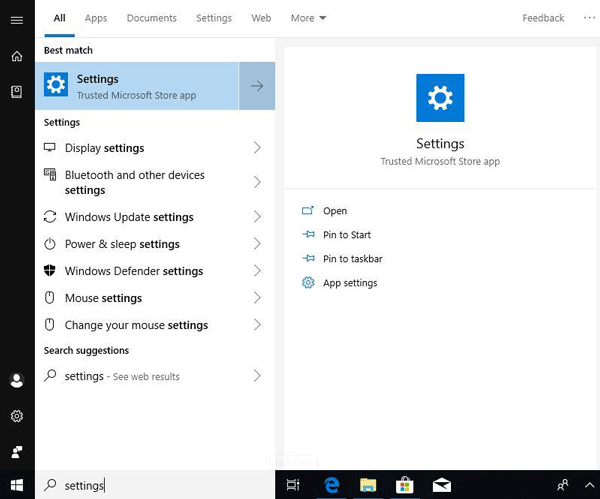Click the large Settings tile in preview pane
The image size is (600, 499).
click(440, 98)
